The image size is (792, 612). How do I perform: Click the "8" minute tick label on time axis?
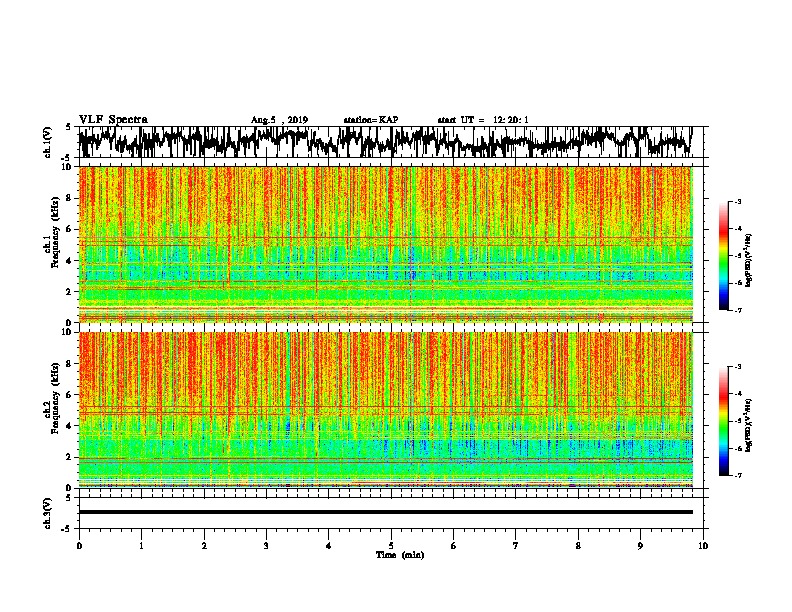pyautogui.click(x=578, y=546)
